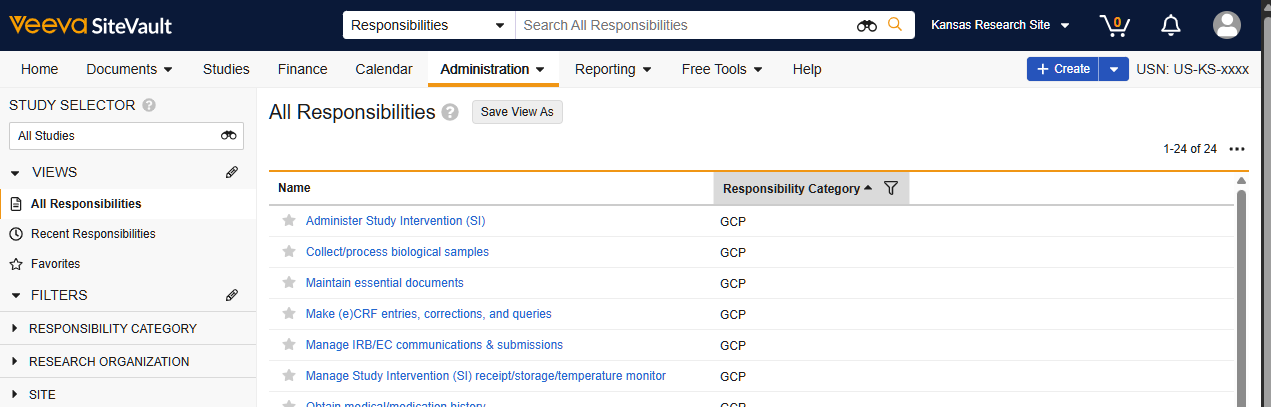Toggle star for Collect/process biological samples
This screenshot has height=407, width=1271.
289,252
